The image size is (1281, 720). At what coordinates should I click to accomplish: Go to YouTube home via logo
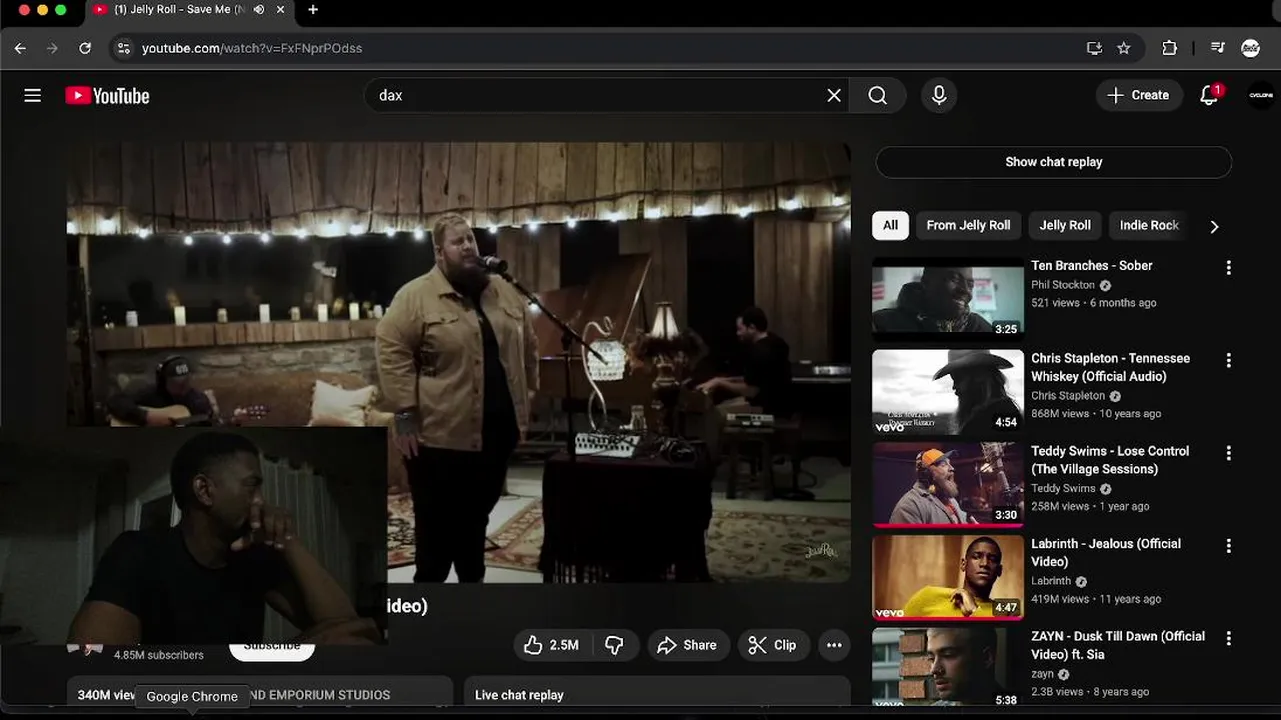[107, 96]
